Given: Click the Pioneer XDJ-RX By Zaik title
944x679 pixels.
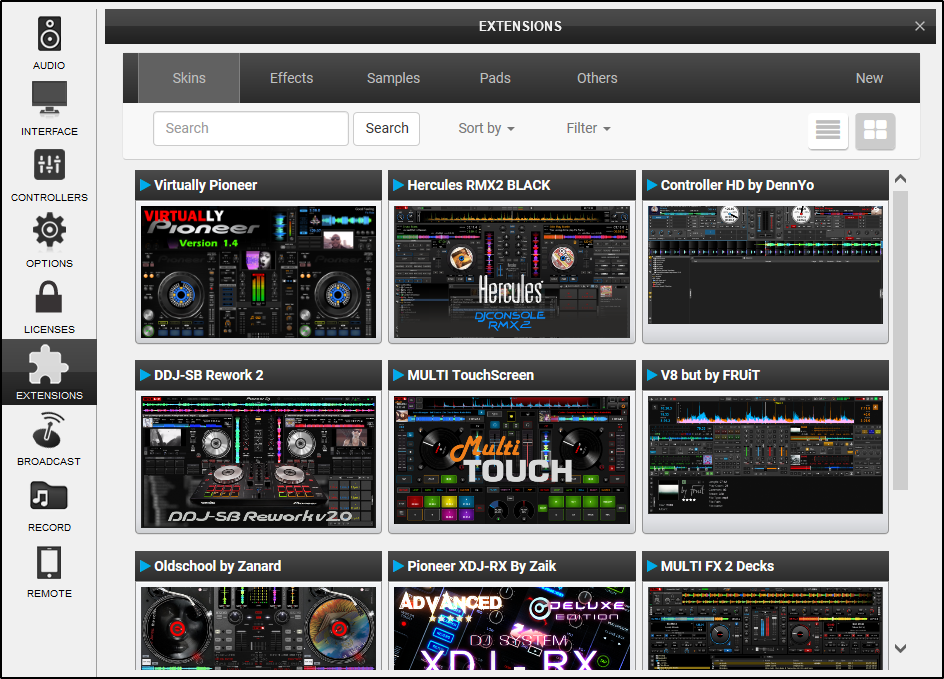Looking at the screenshot, I should coord(482,566).
